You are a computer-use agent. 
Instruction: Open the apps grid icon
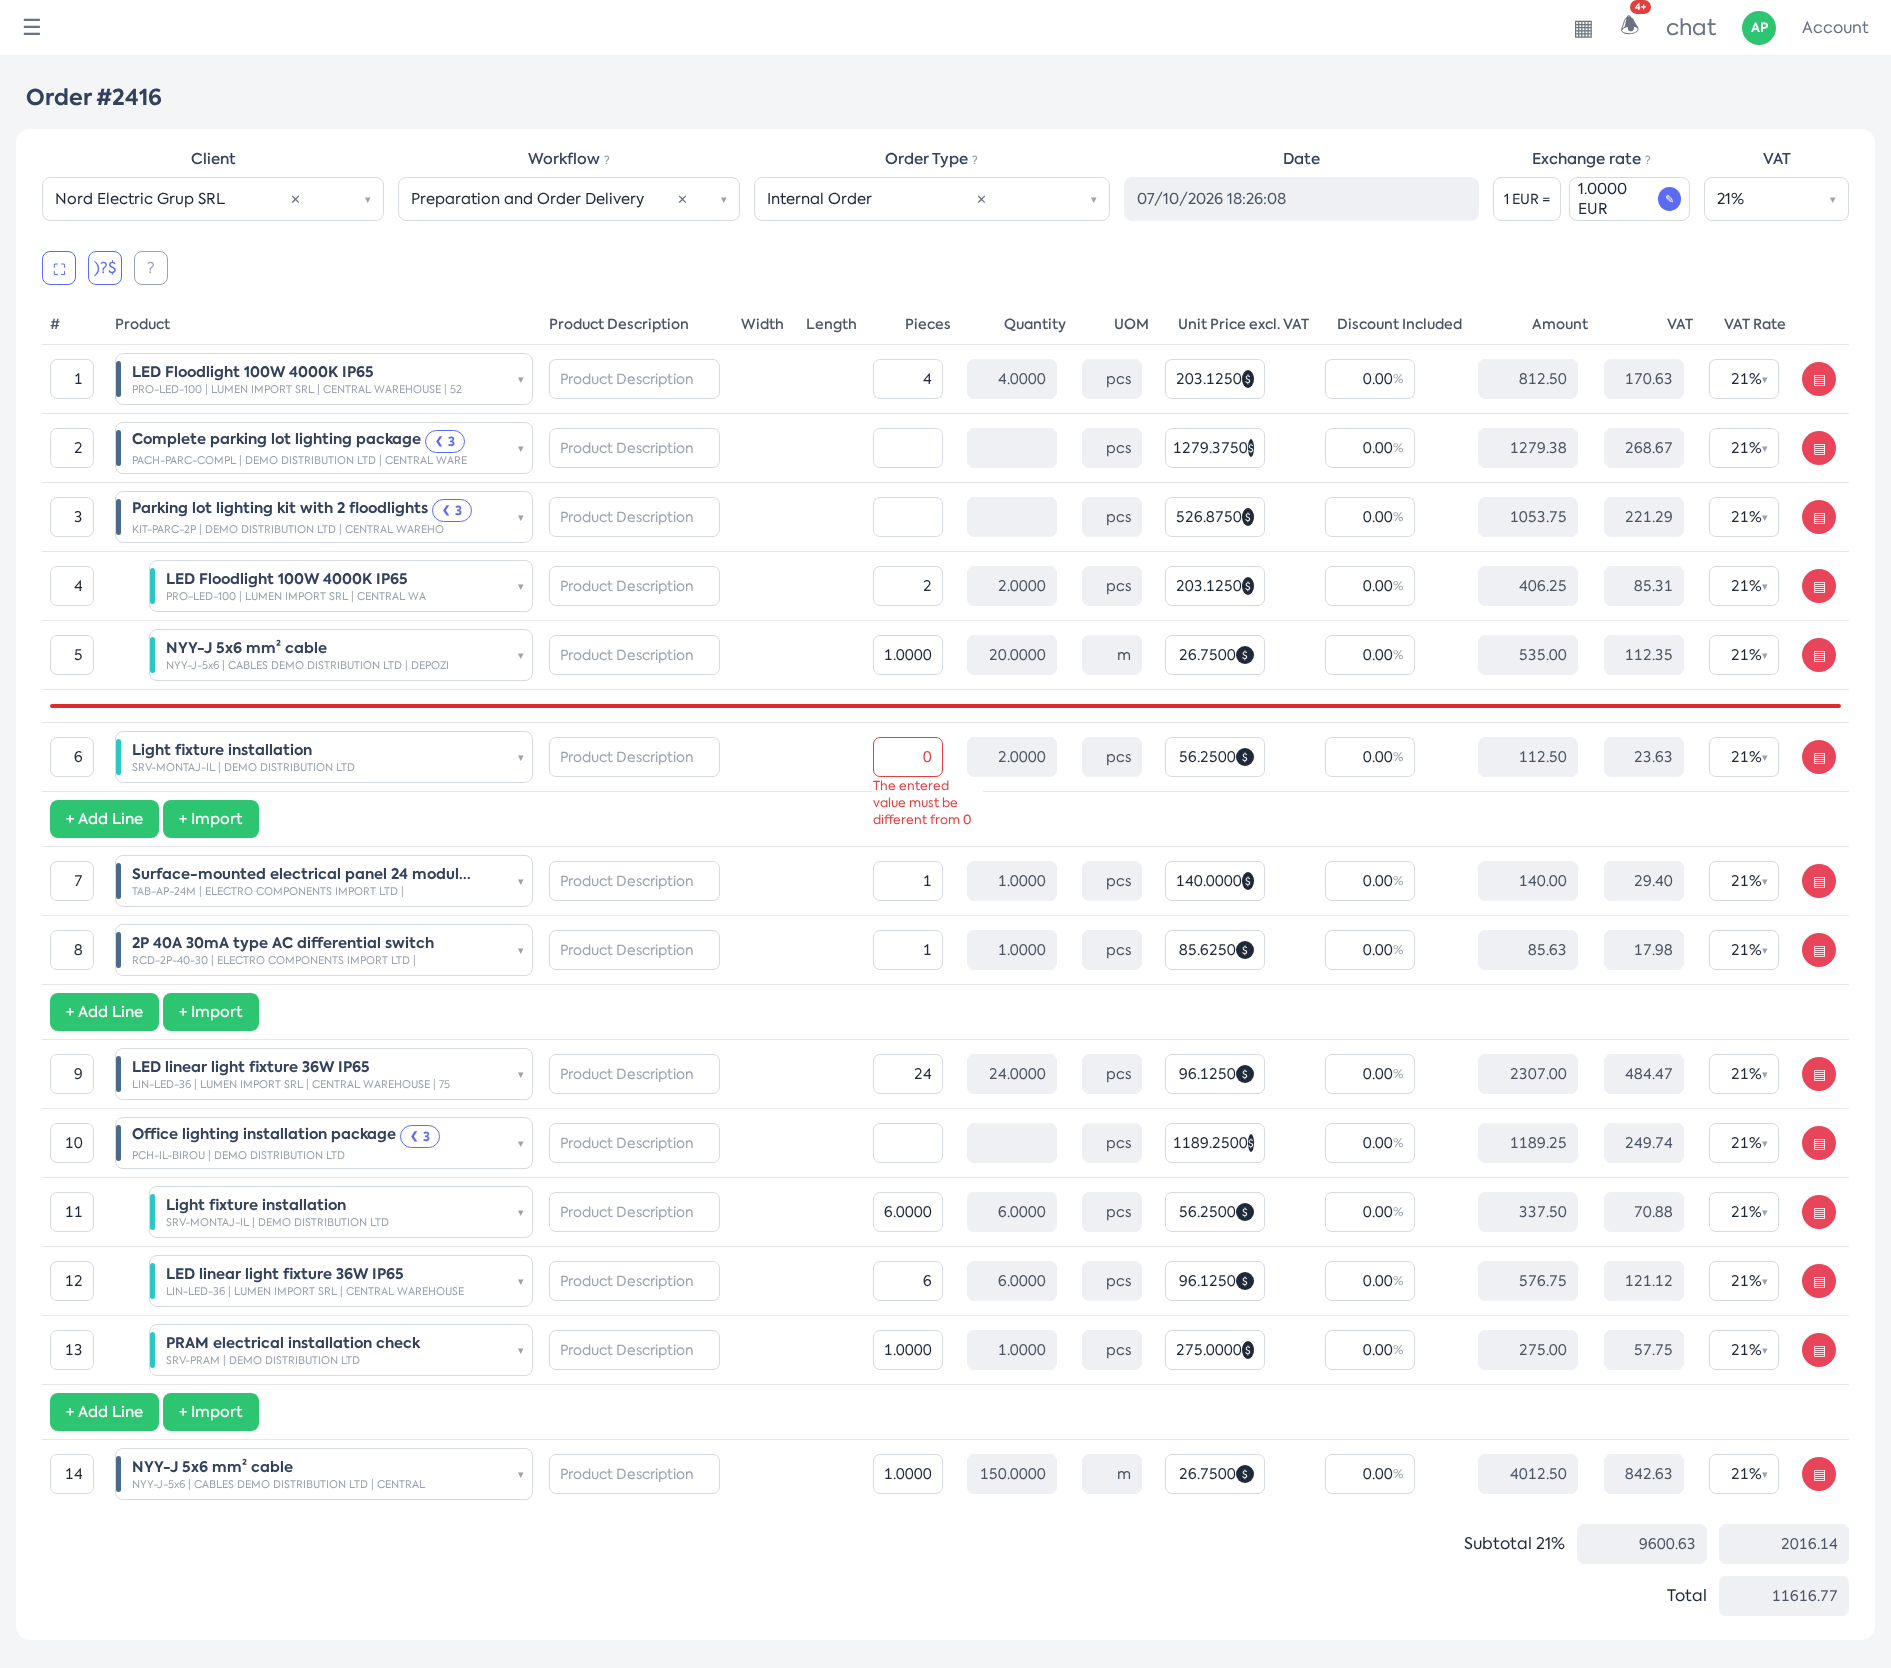[1583, 29]
